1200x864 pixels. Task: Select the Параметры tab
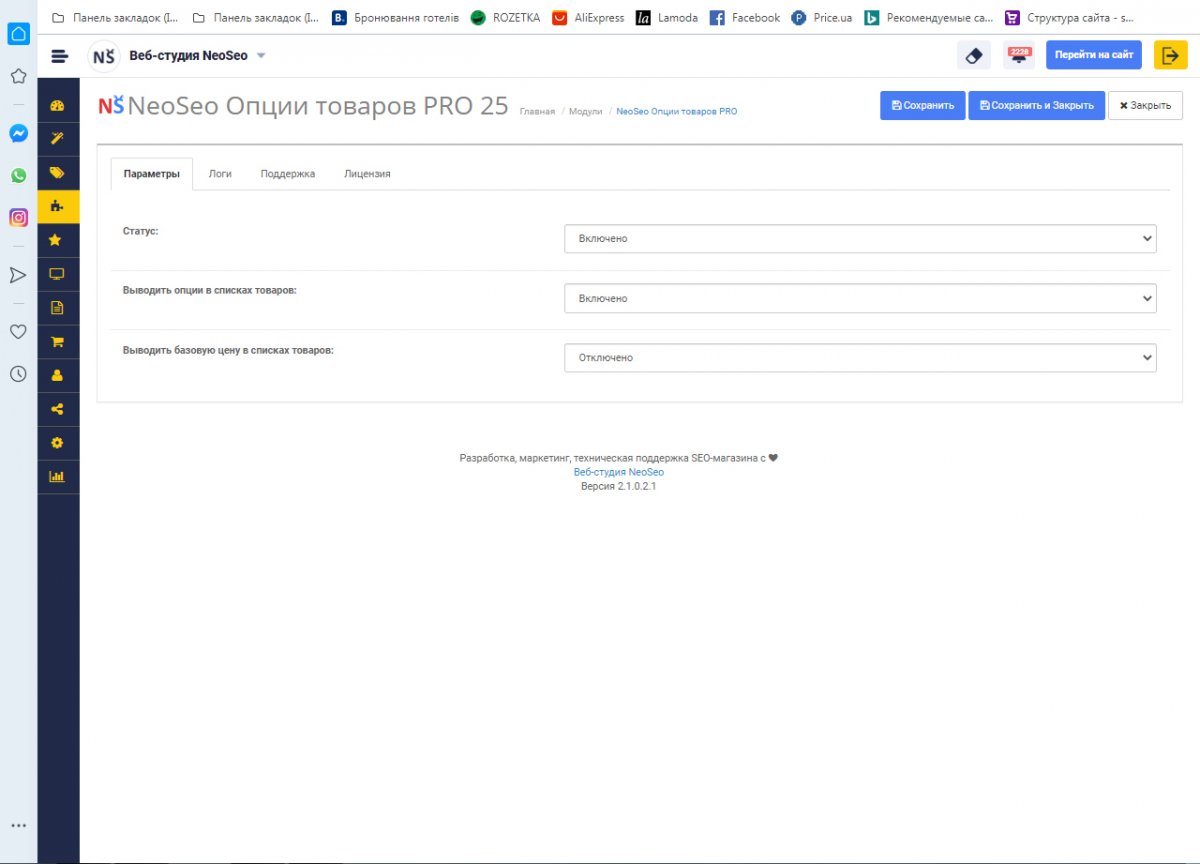(x=151, y=174)
